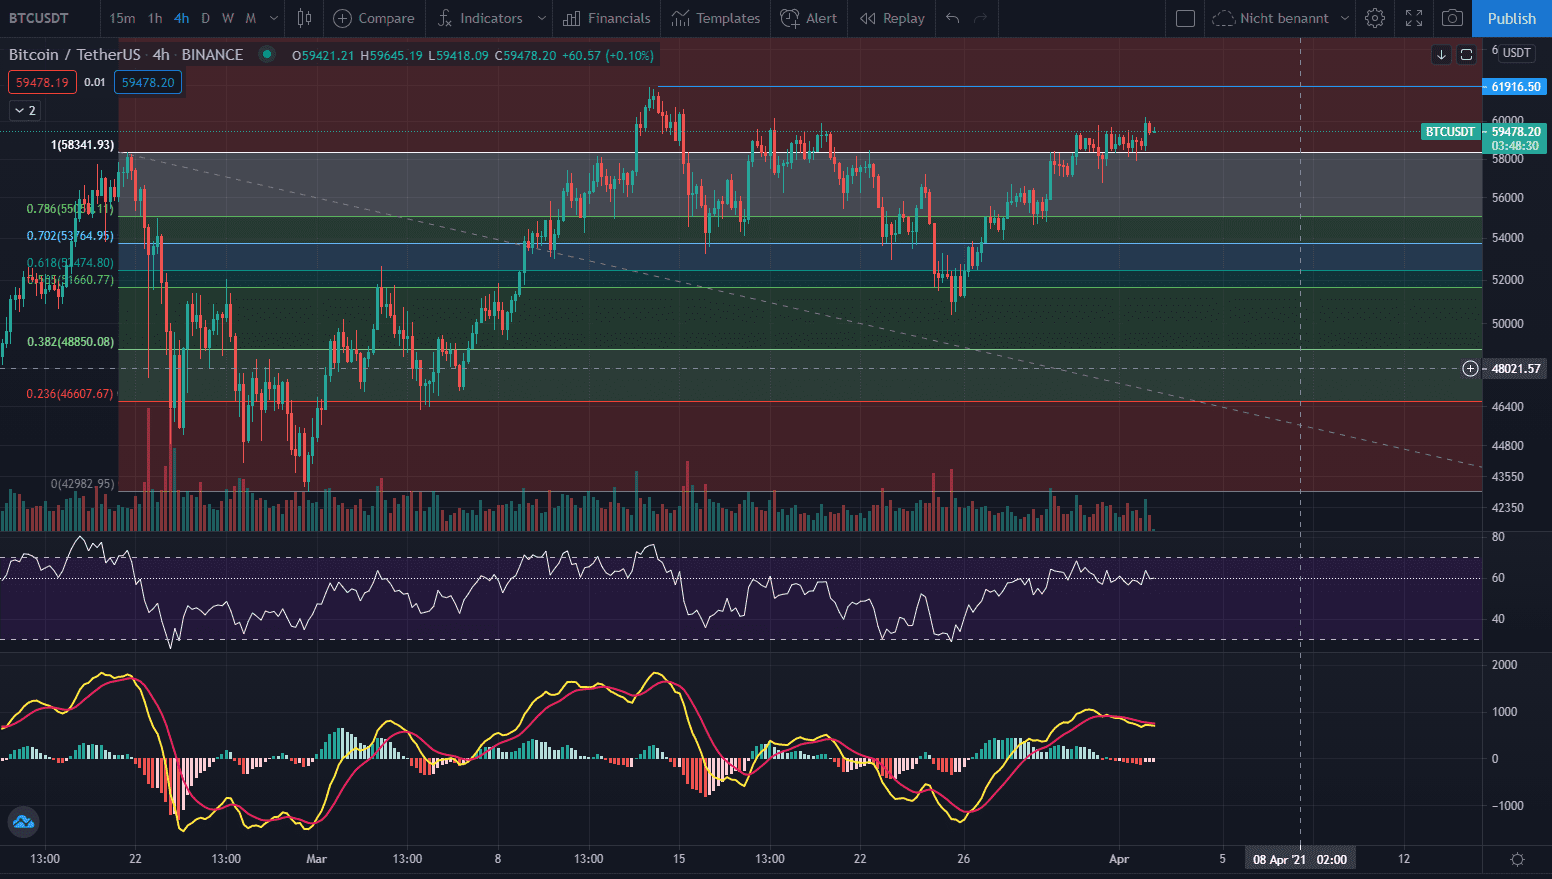Open indicator Templates
Viewport: 1552px width, 879px height.
715,18
